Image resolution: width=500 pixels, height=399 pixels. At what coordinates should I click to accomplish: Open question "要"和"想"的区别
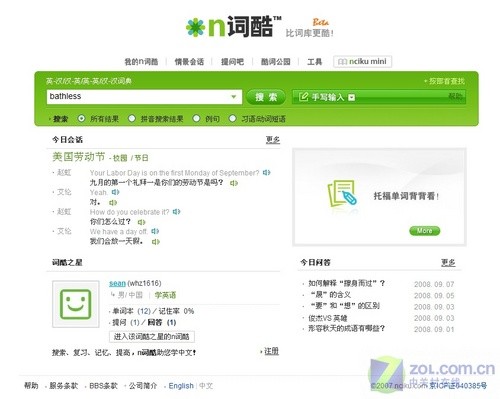click(x=345, y=306)
